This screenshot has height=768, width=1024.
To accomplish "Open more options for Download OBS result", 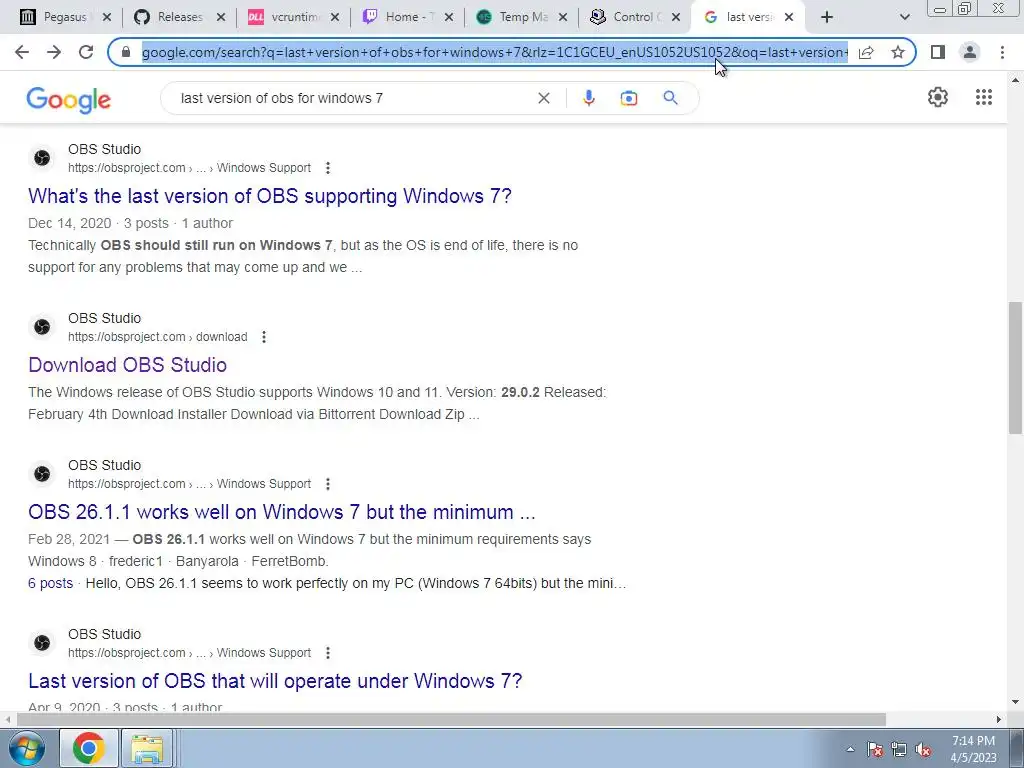I will (x=264, y=337).
